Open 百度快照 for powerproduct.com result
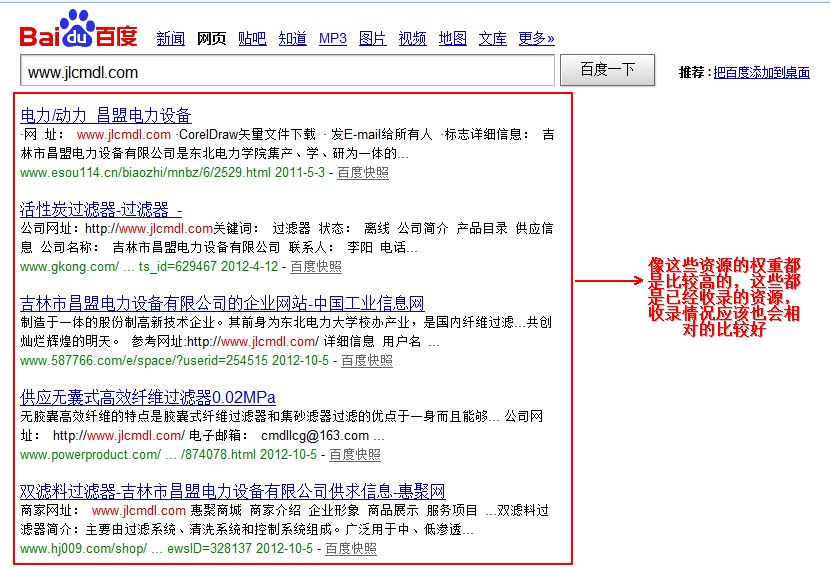 (355, 455)
